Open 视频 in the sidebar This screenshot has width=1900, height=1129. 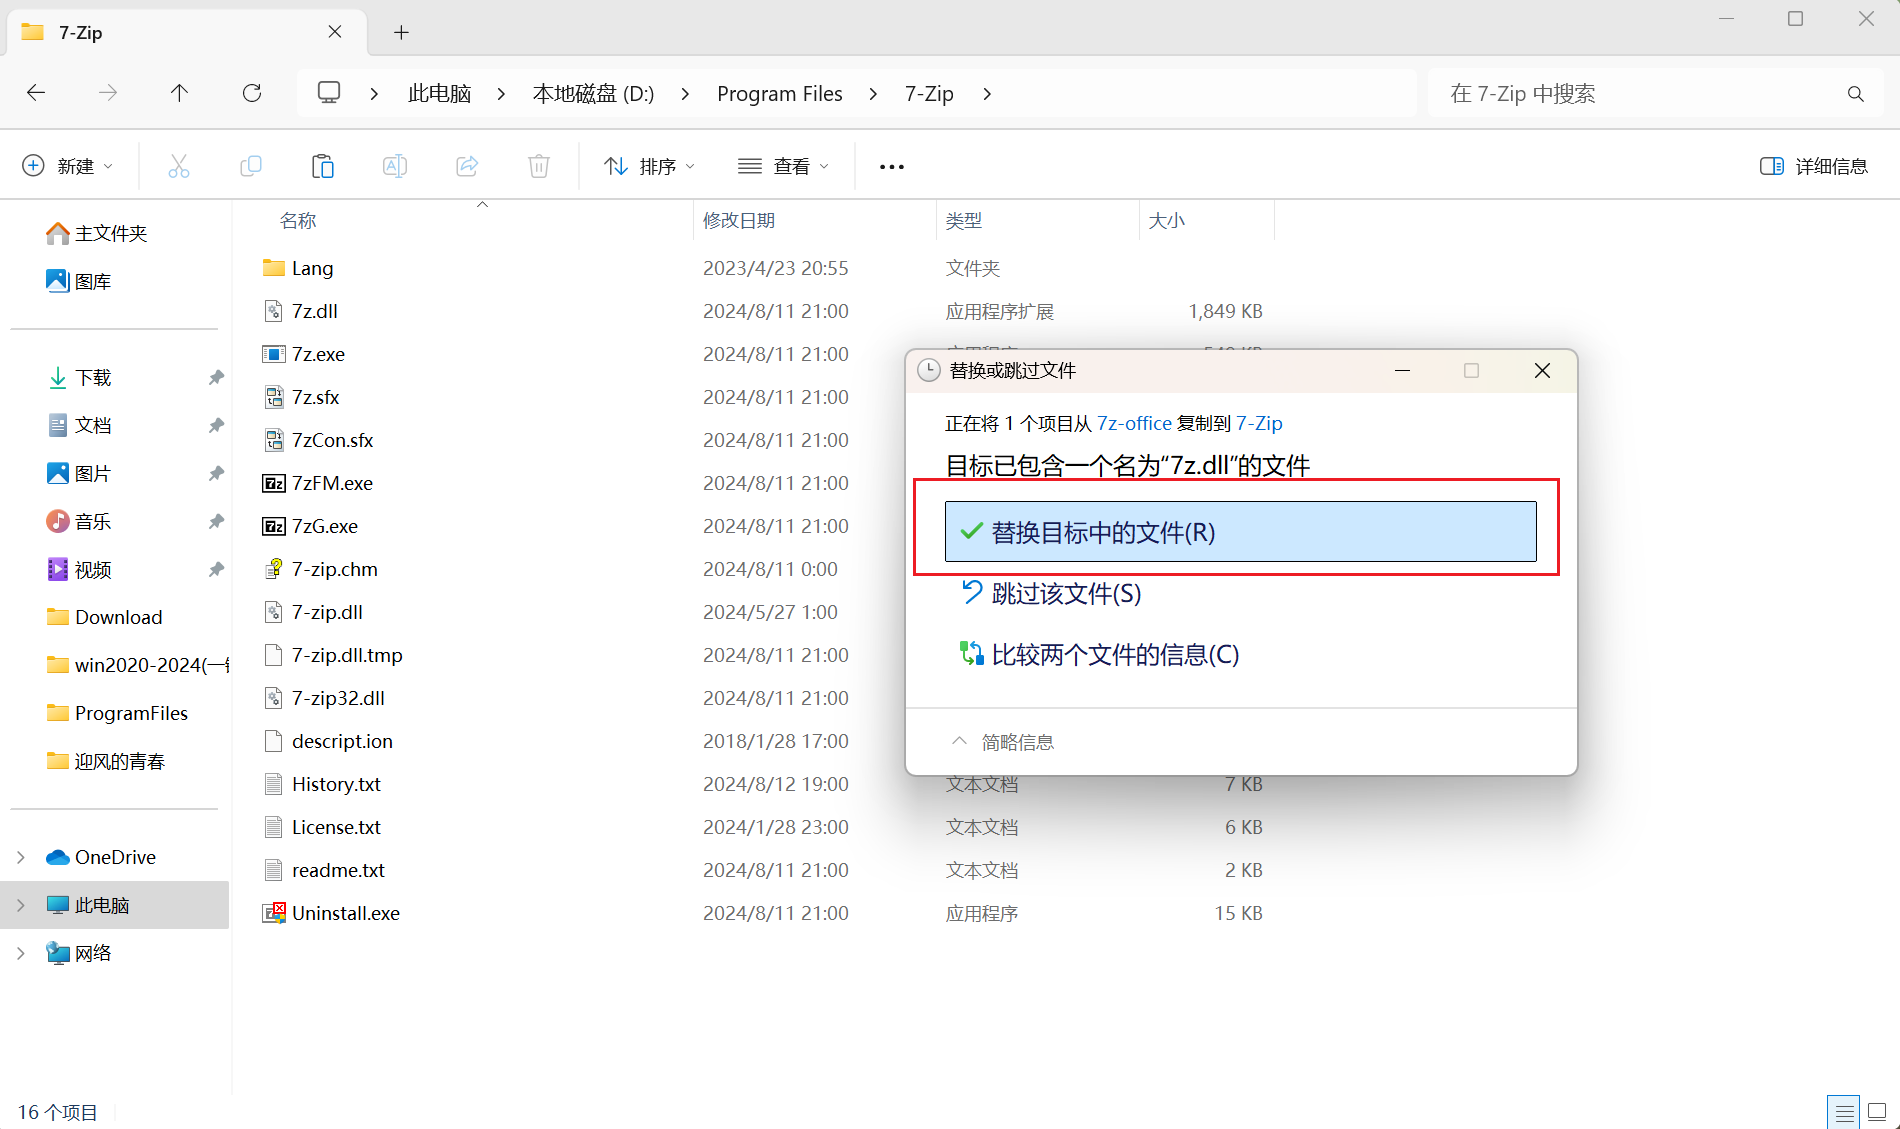[80, 569]
